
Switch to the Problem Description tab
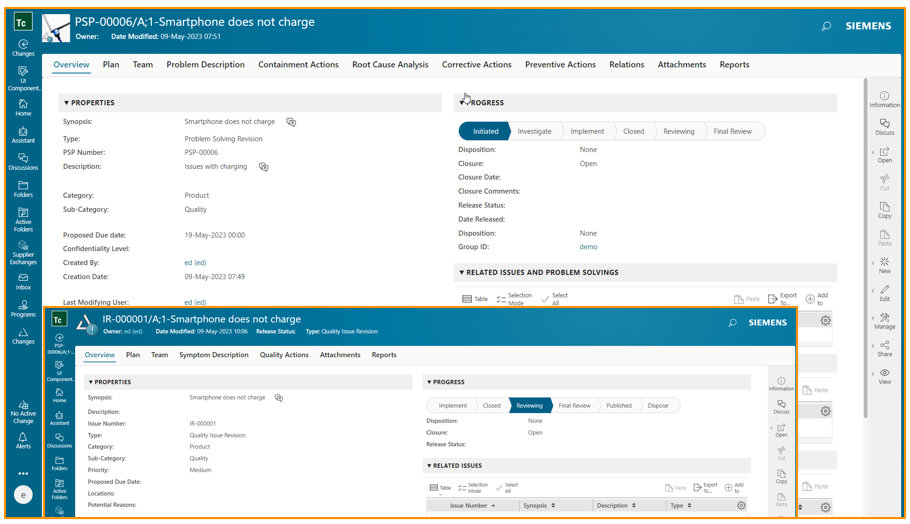pyautogui.click(x=205, y=64)
